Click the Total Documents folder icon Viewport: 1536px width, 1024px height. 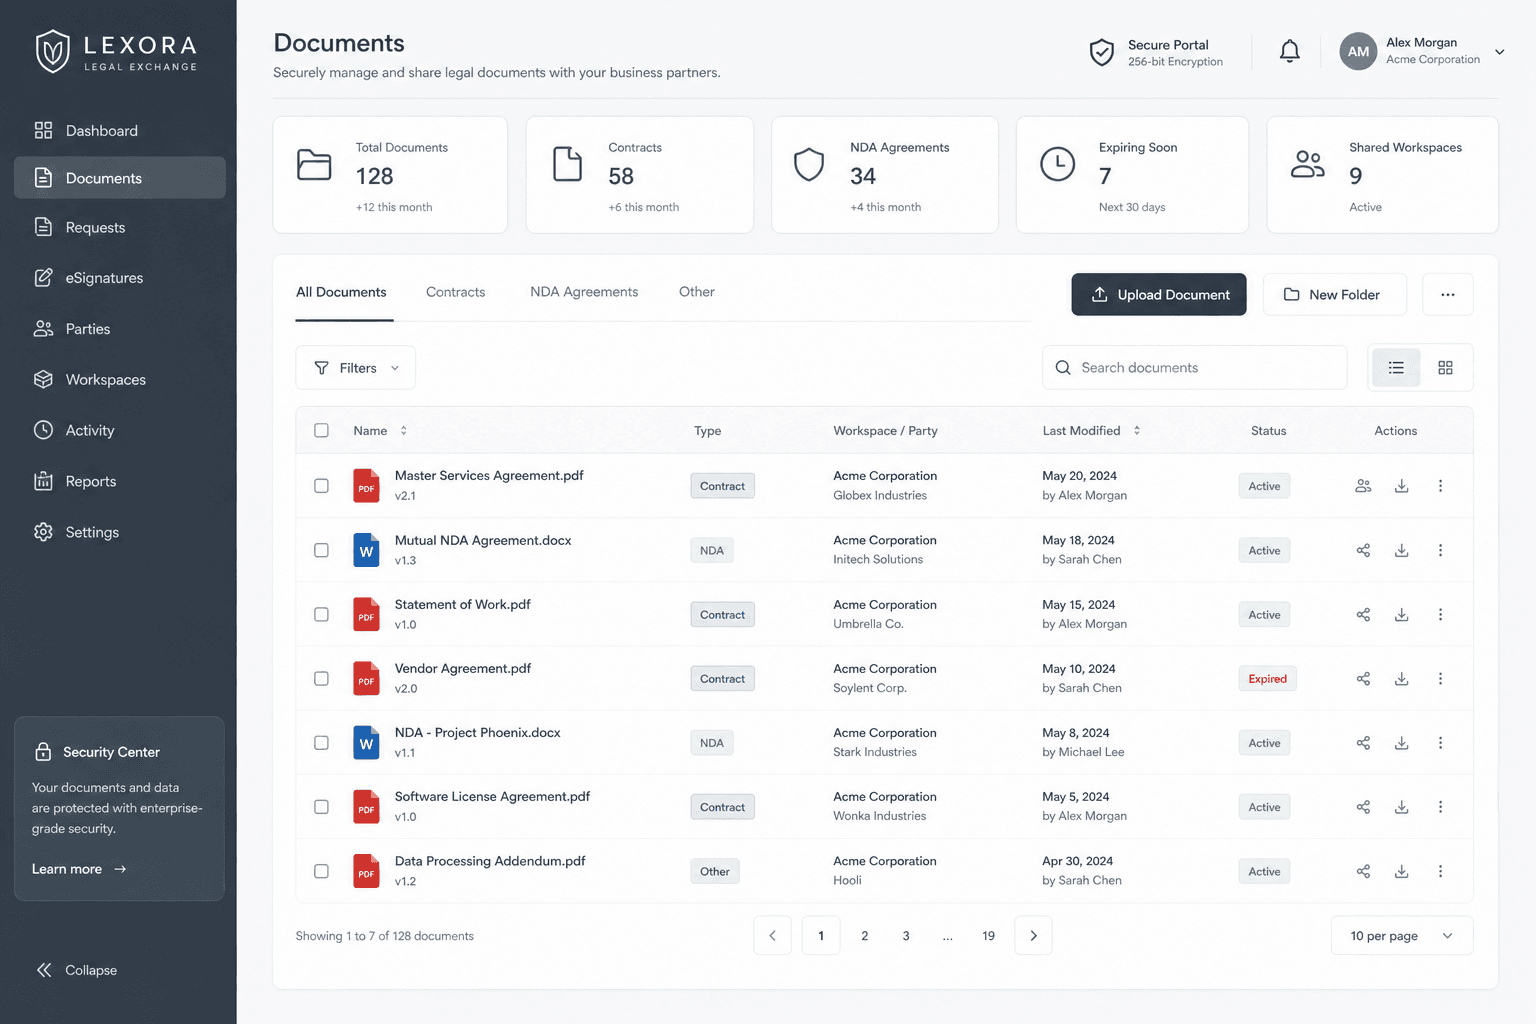[314, 164]
